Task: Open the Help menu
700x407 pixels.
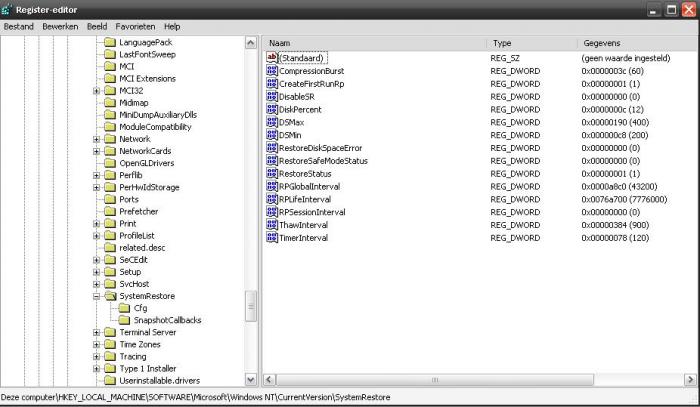Action: pyautogui.click(x=172, y=27)
